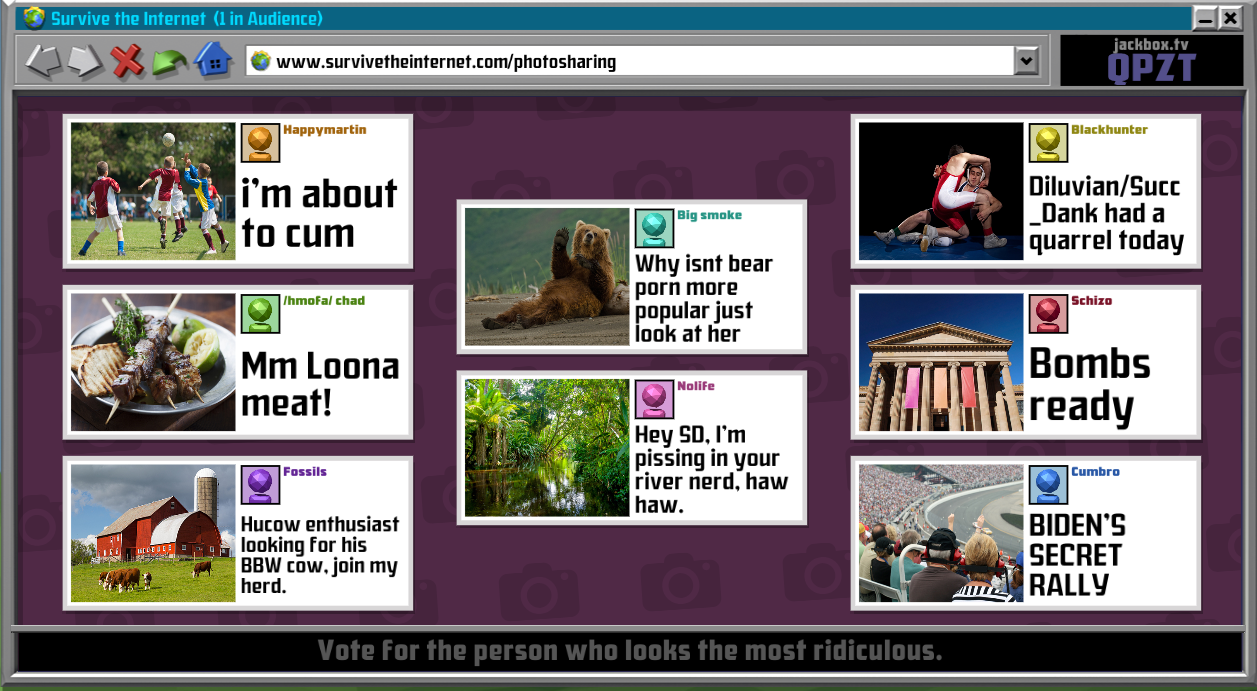Go to the blue home icon
The image size is (1257, 691).
point(213,60)
